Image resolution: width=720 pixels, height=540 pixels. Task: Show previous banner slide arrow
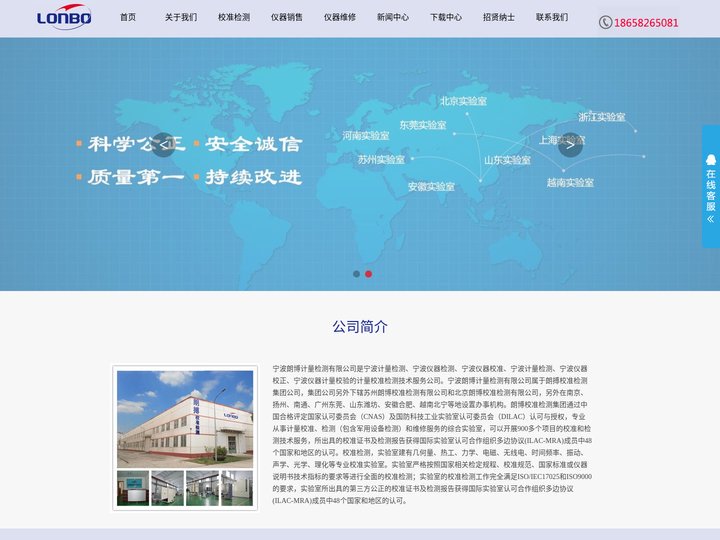tap(164, 145)
